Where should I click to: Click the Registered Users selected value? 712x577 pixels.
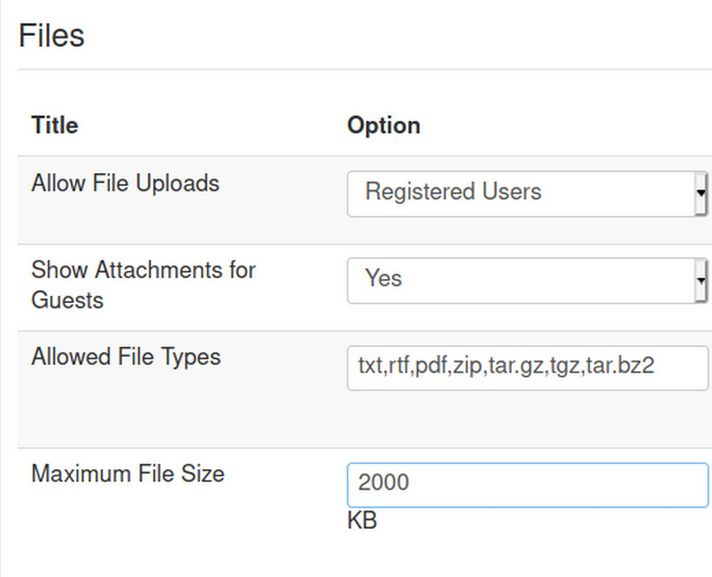tap(453, 192)
